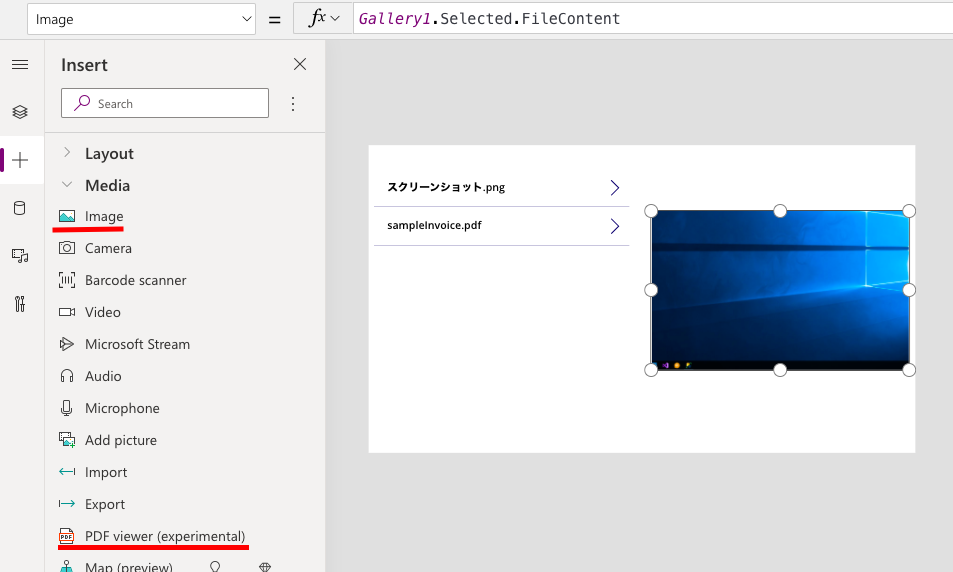This screenshot has height=572, width=953.
Task: Insert the Map (preview) control
Action: [128, 567]
